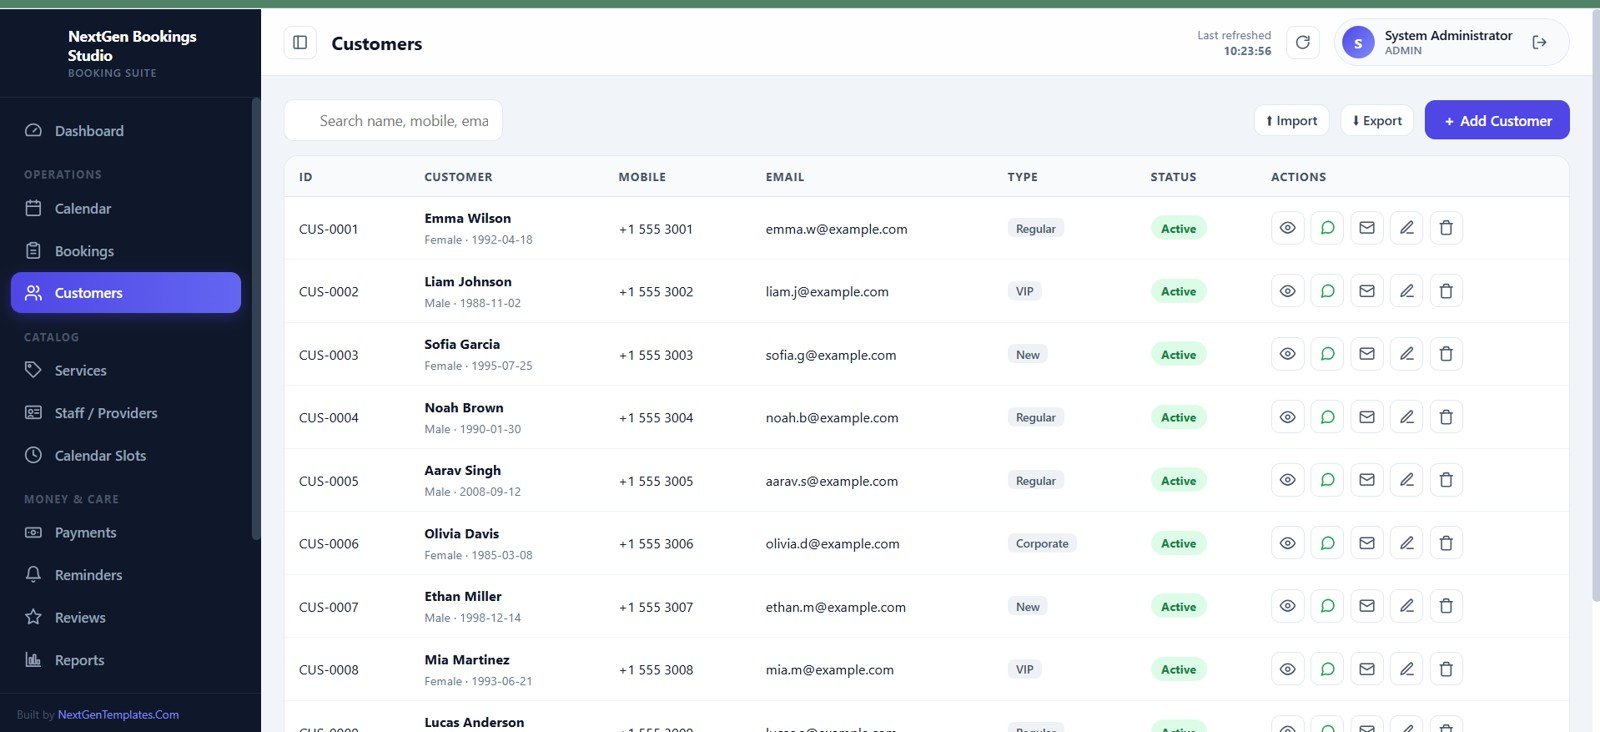Viewport: 1600px width, 732px height.
Task: Open chat icon for Sofia Garcia
Action: 1327,354
